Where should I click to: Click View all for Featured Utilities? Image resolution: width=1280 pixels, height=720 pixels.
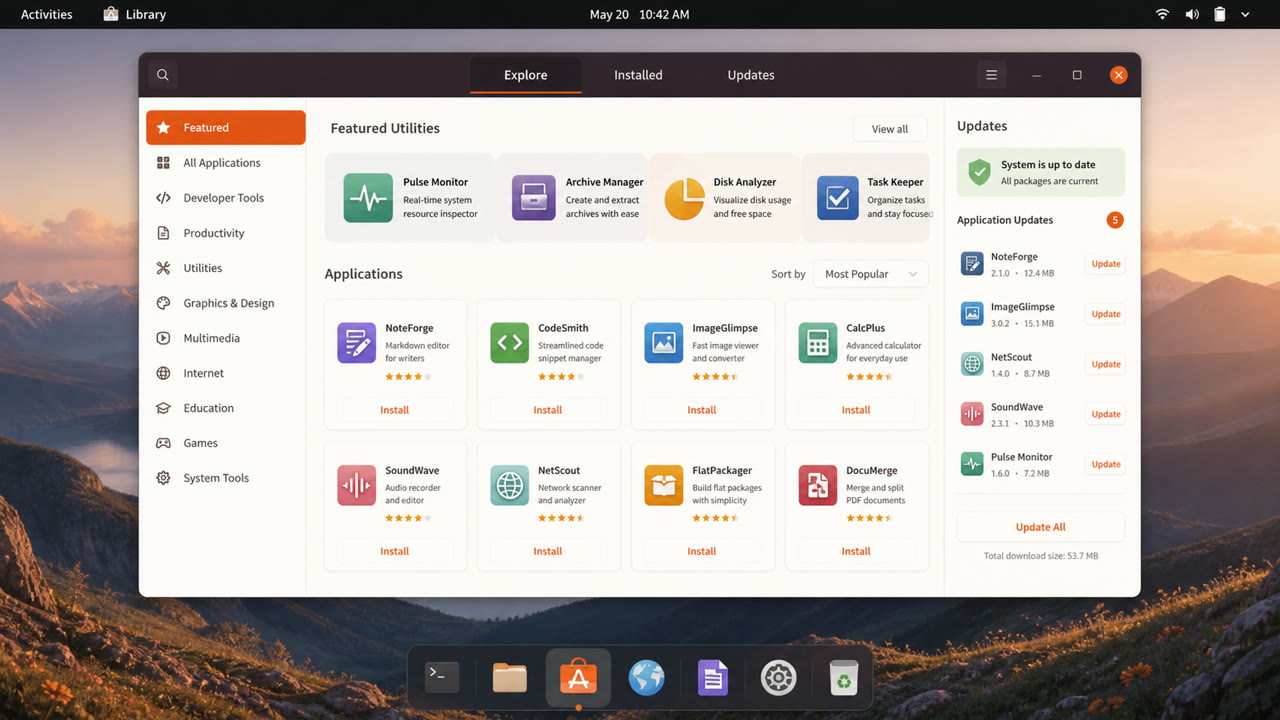coord(889,129)
